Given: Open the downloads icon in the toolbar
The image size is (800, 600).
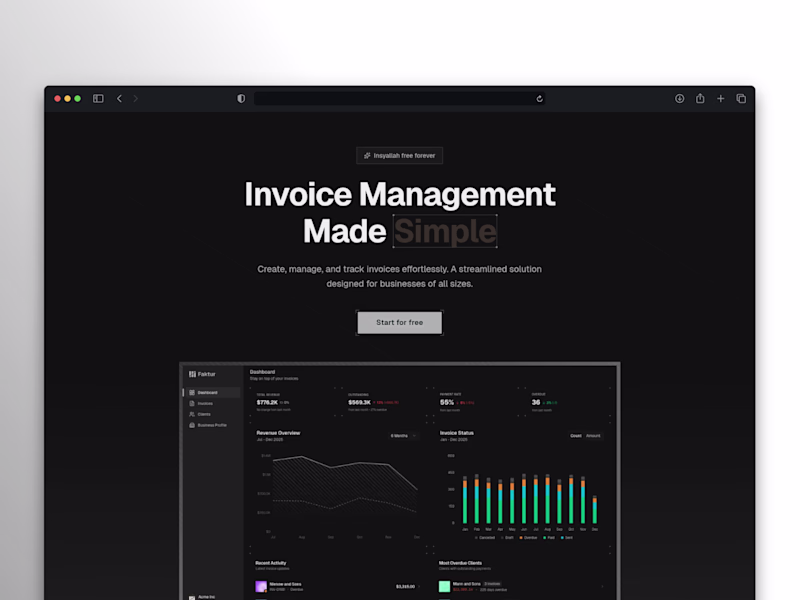Looking at the screenshot, I should pyautogui.click(x=680, y=98).
